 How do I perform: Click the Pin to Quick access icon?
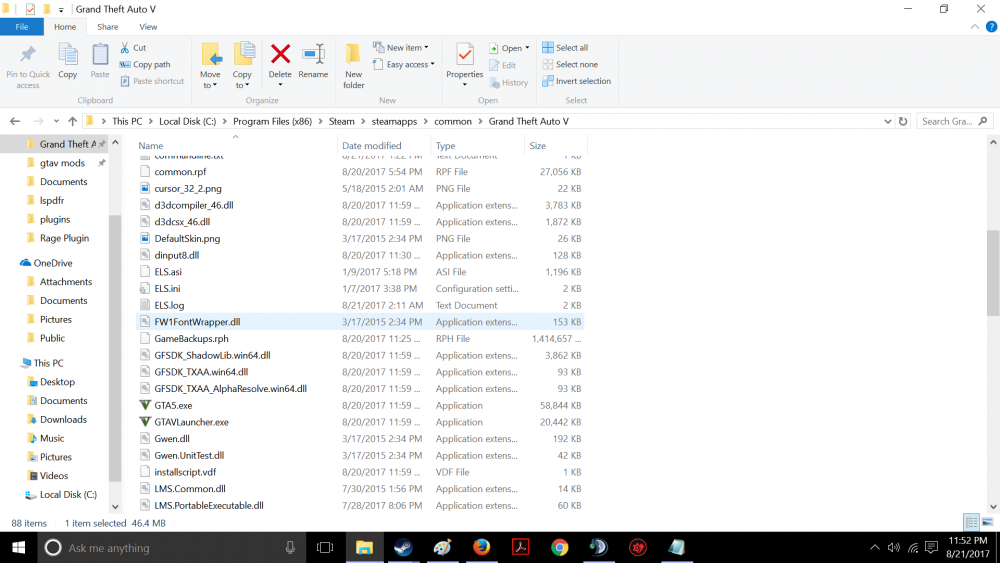[x=27, y=55]
